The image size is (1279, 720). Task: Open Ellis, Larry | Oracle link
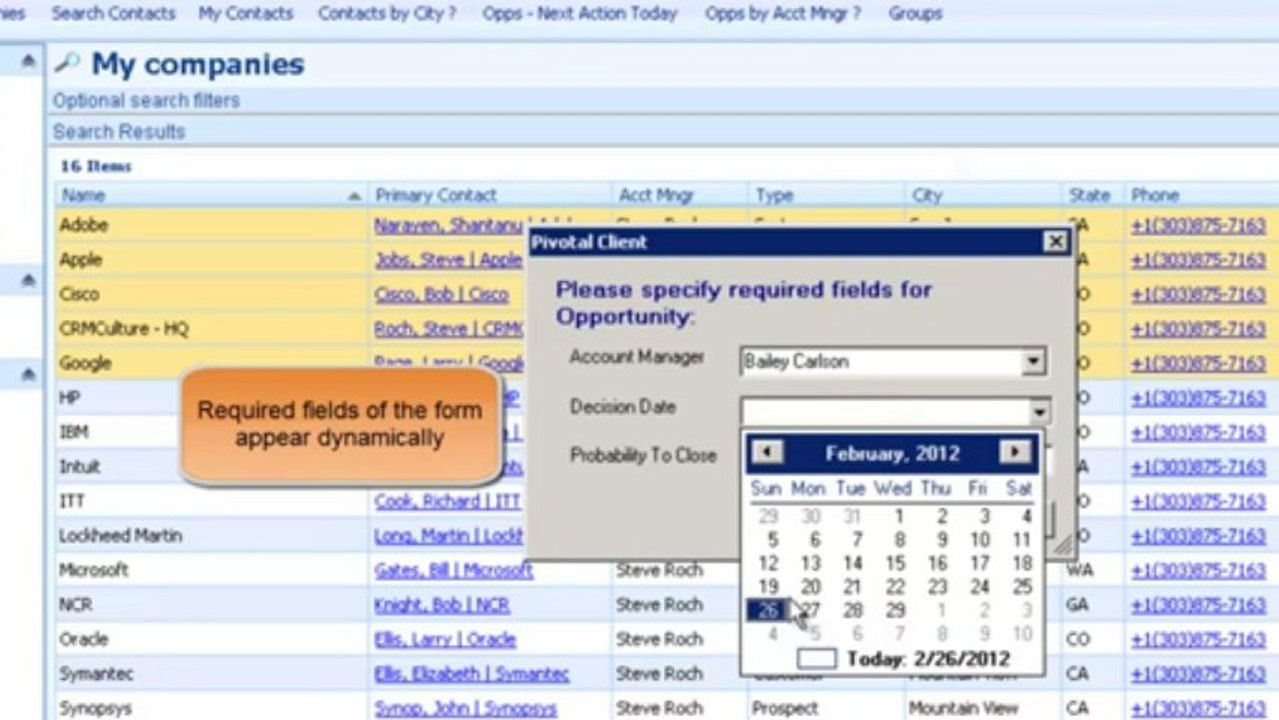[x=445, y=639]
